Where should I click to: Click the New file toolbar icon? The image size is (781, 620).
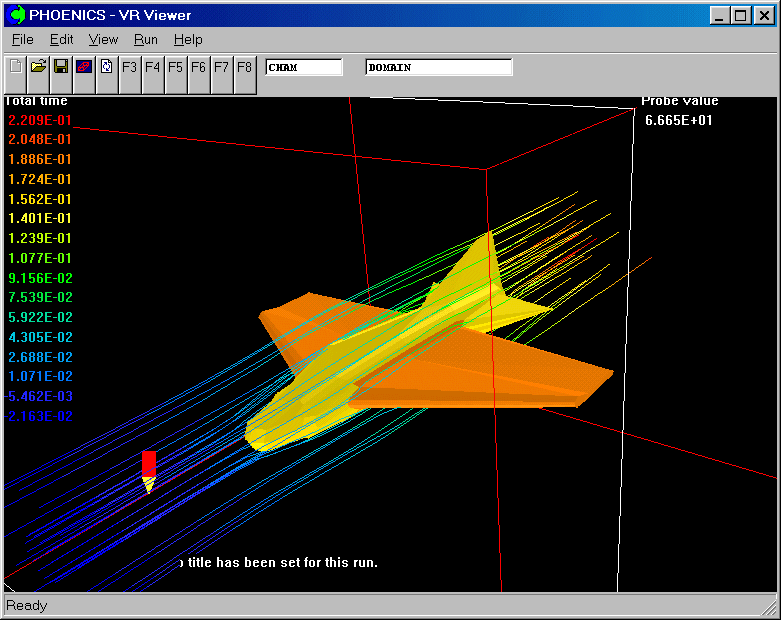[15, 67]
